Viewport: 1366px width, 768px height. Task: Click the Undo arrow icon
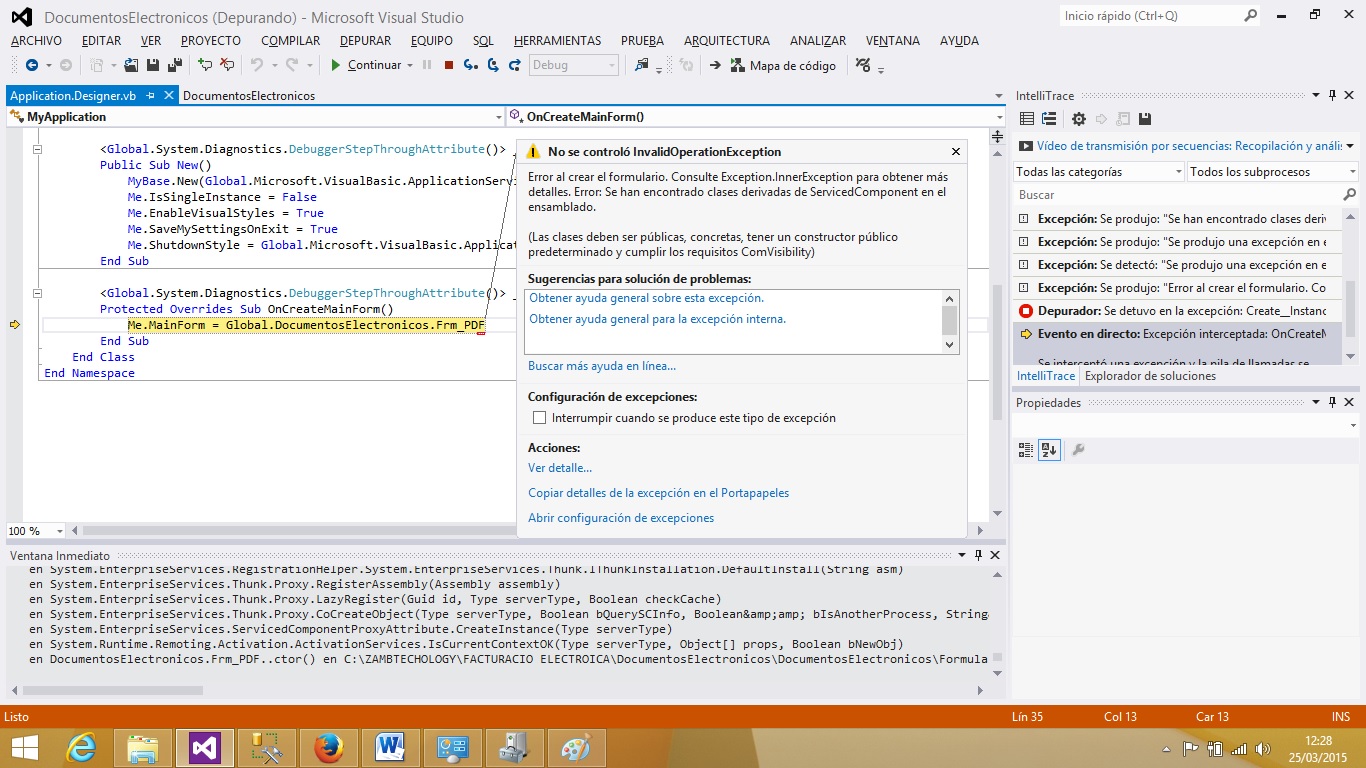click(x=256, y=65)
